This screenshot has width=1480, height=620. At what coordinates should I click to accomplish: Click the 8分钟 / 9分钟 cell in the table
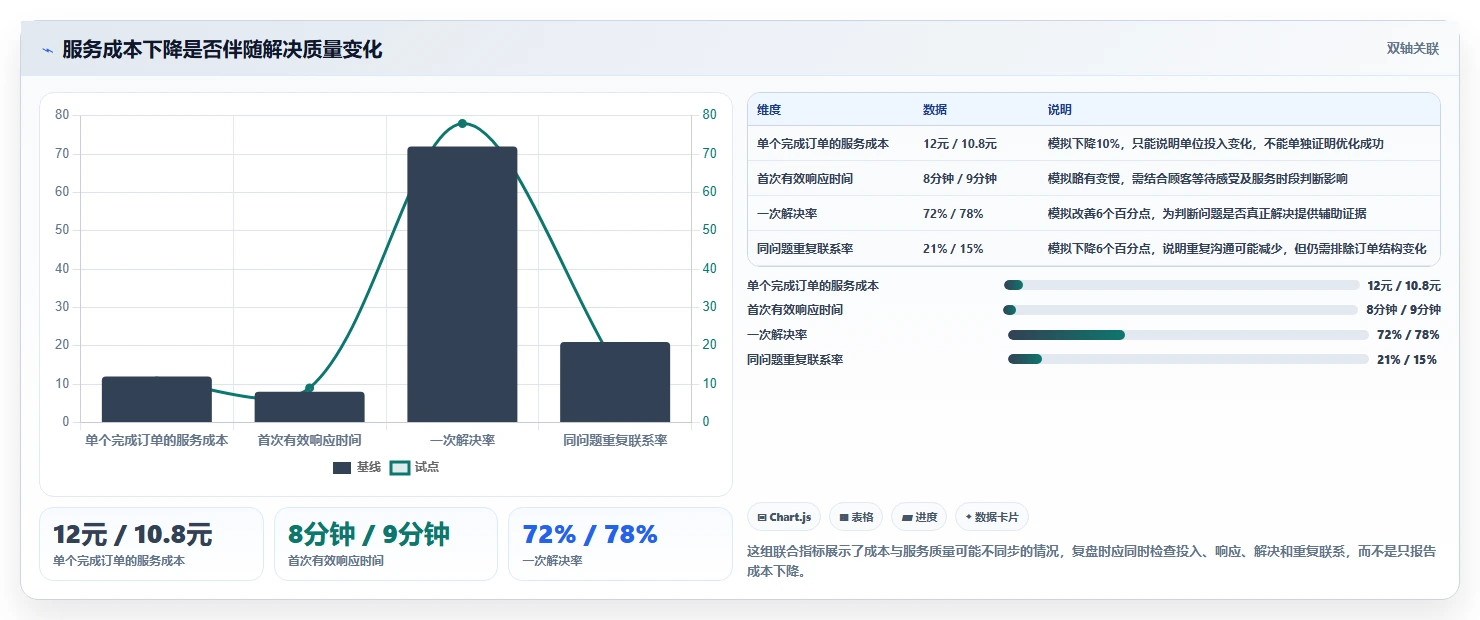coord(960,178)
